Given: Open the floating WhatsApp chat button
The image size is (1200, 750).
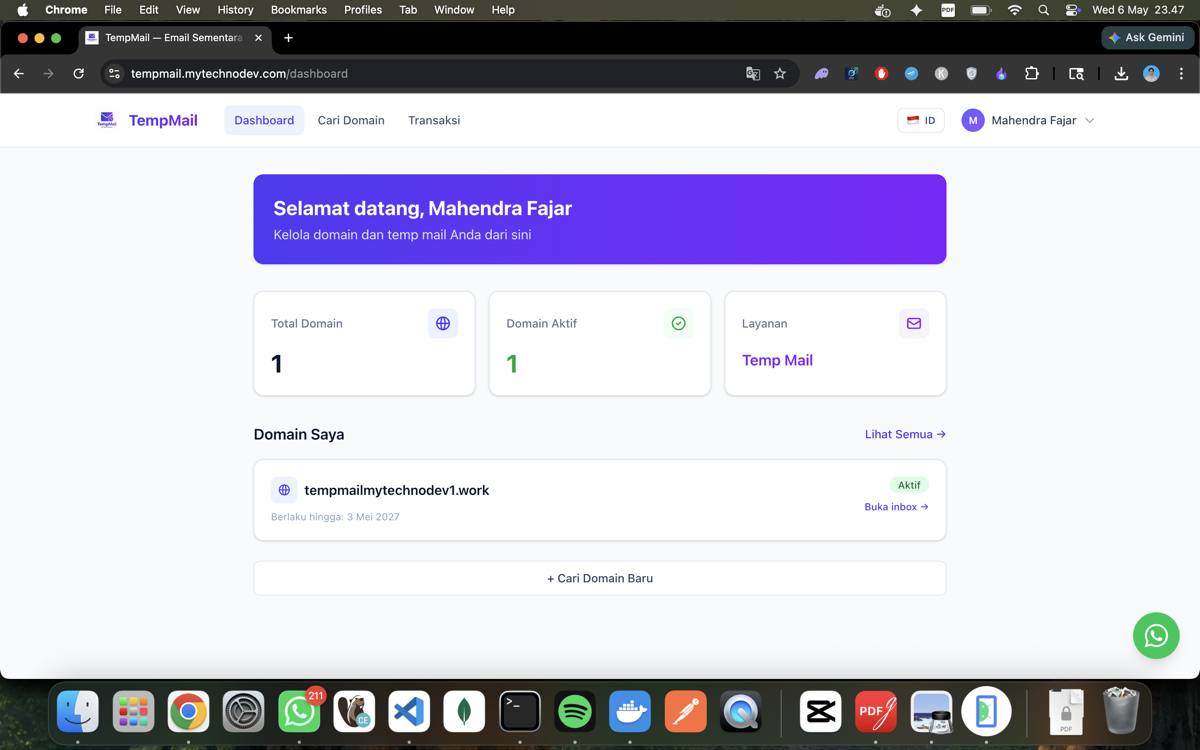Looking at the screenshot, I should 1156,636.
